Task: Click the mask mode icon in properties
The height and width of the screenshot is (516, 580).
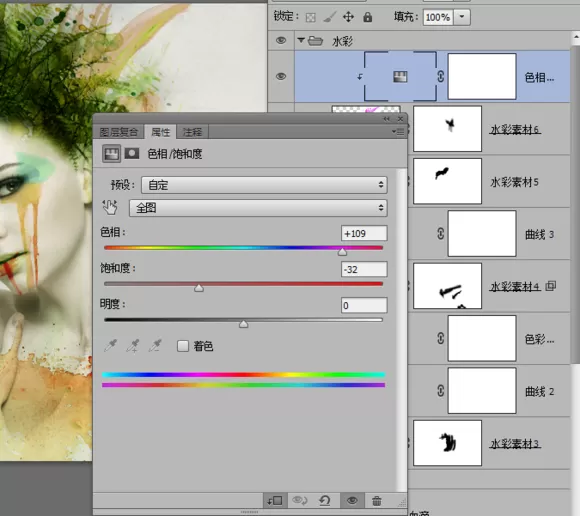Action: (132, 153)
